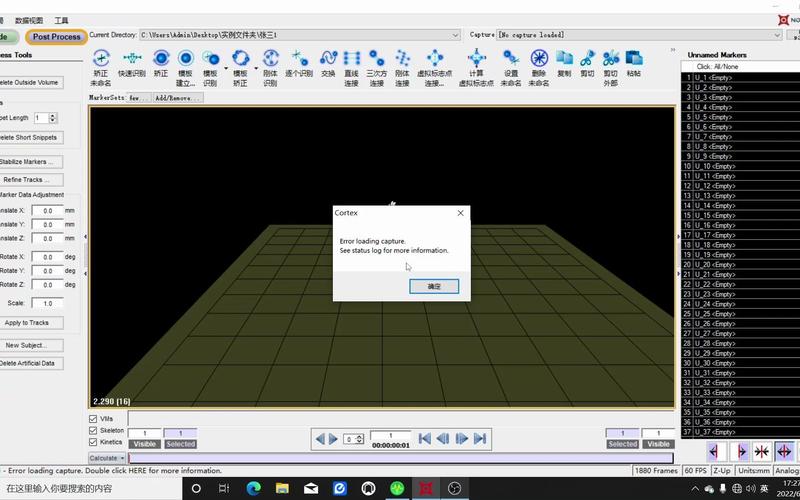Screen dimensions: 800x500
Task: Click the Stabilize Markers button
Action: point(31,162)
